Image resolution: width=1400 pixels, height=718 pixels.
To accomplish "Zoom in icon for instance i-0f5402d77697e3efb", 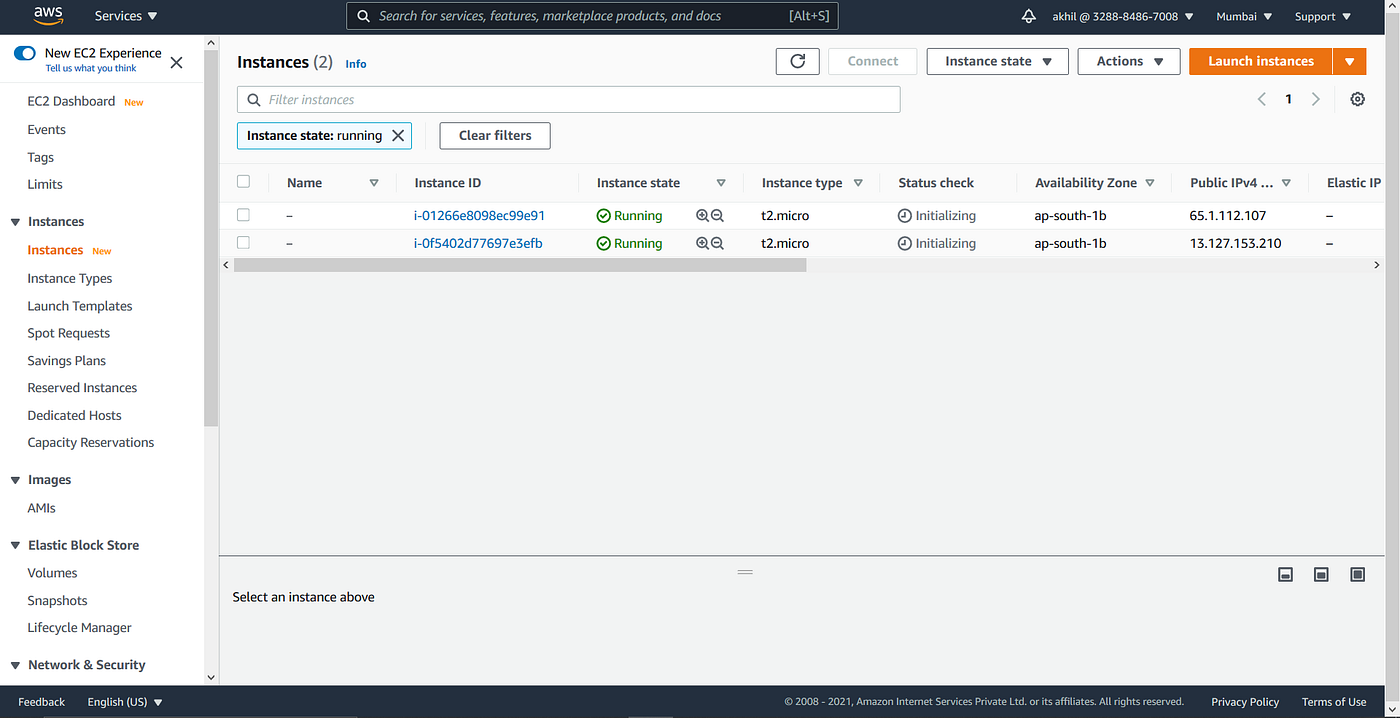I will pyautogui.click(x=702, y=243).
